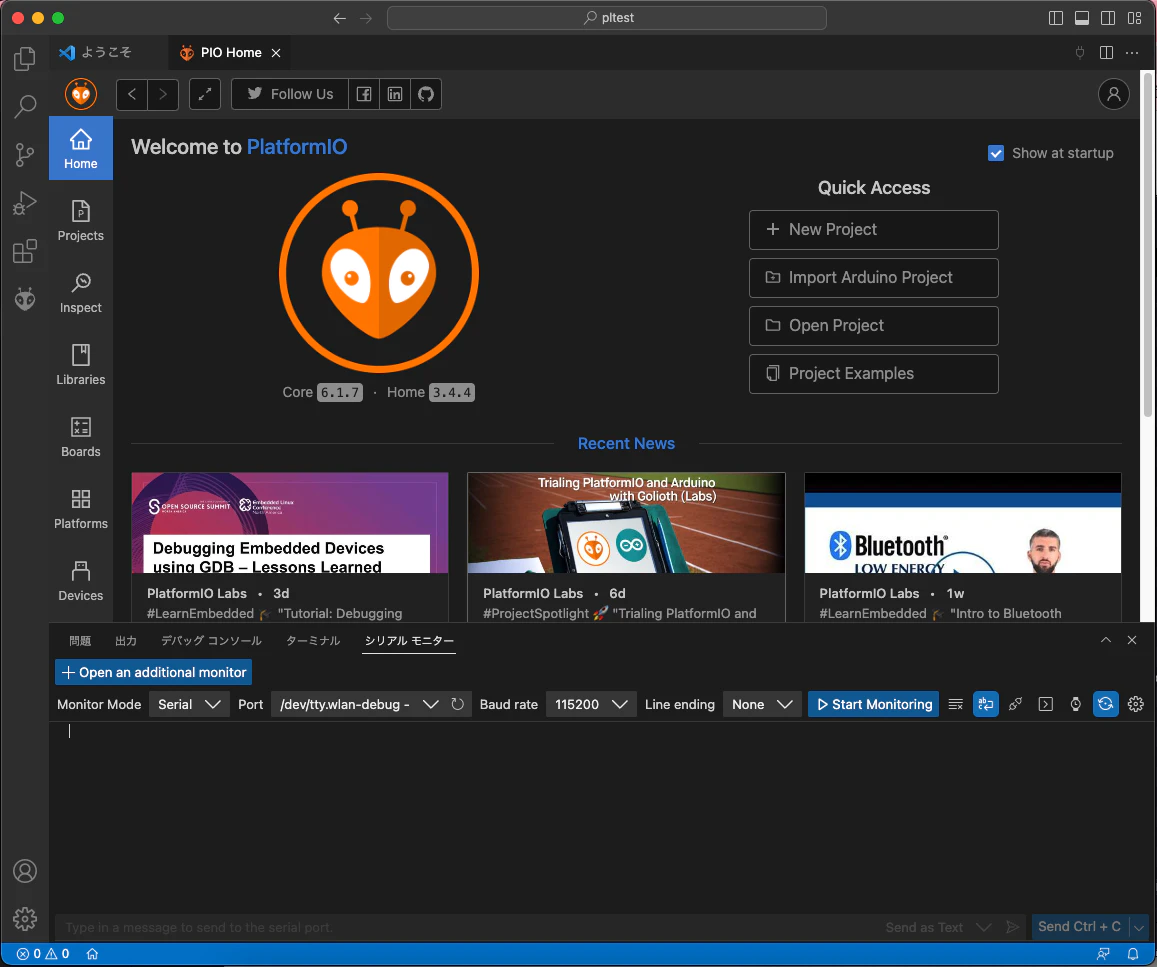
Task: Click Open an additional monitor button
Action: click(153, 673)
